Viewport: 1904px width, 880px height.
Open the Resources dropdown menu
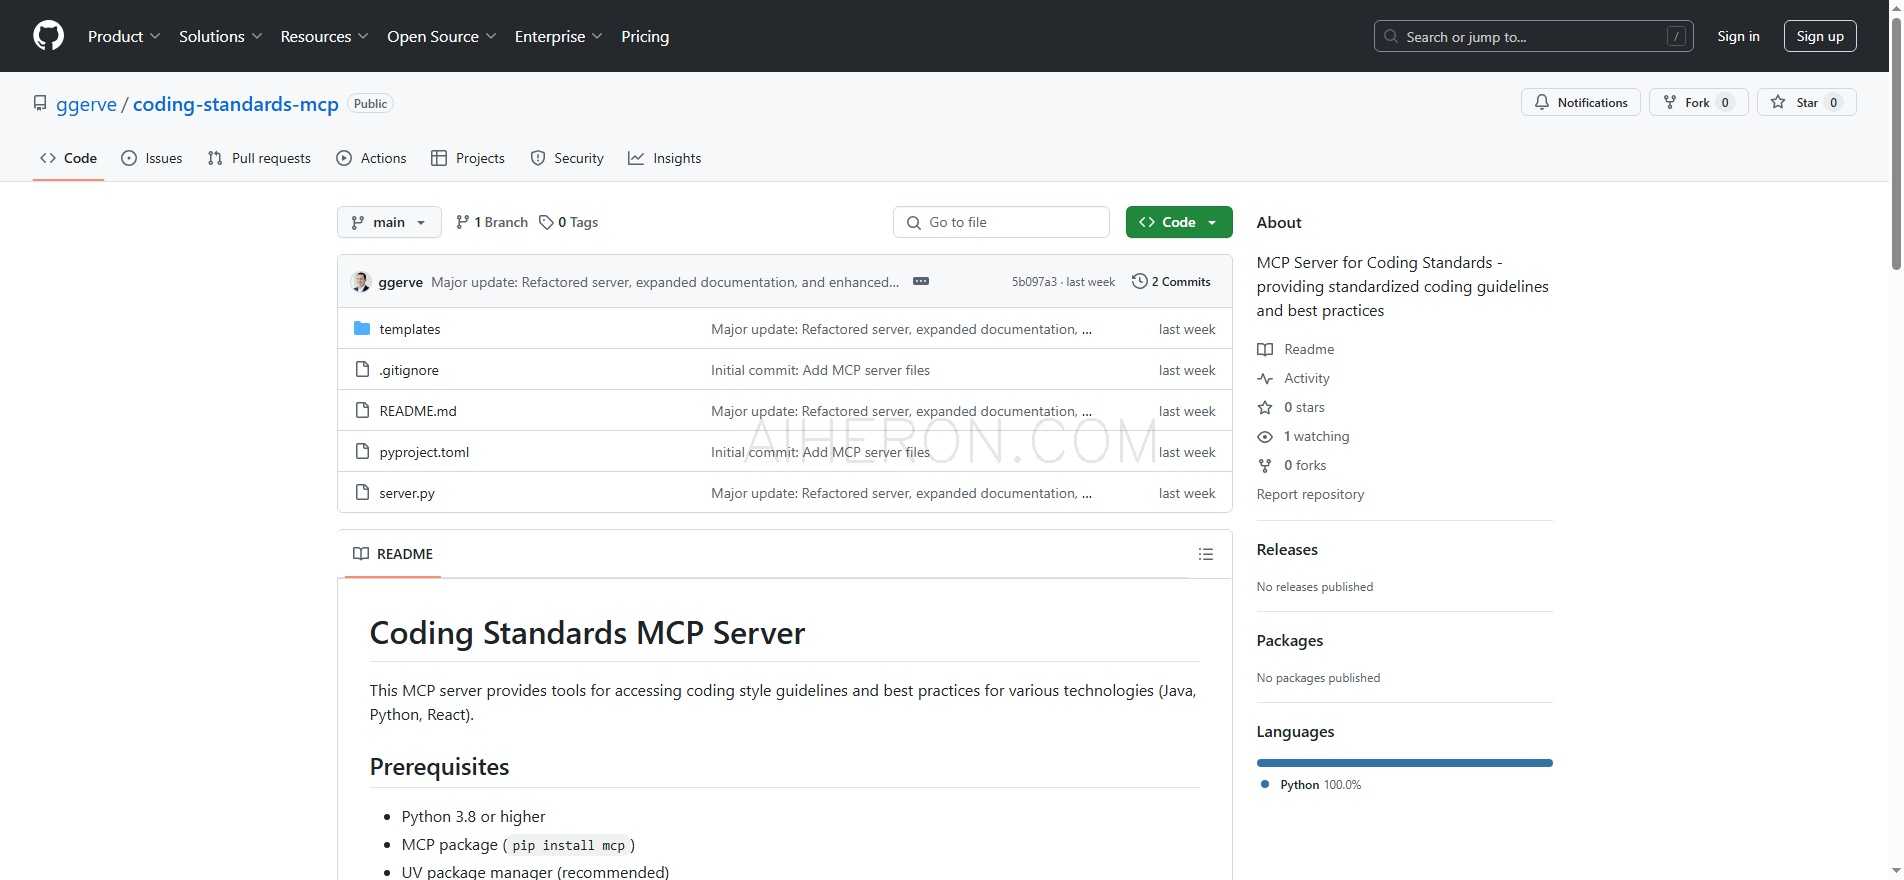324,36
